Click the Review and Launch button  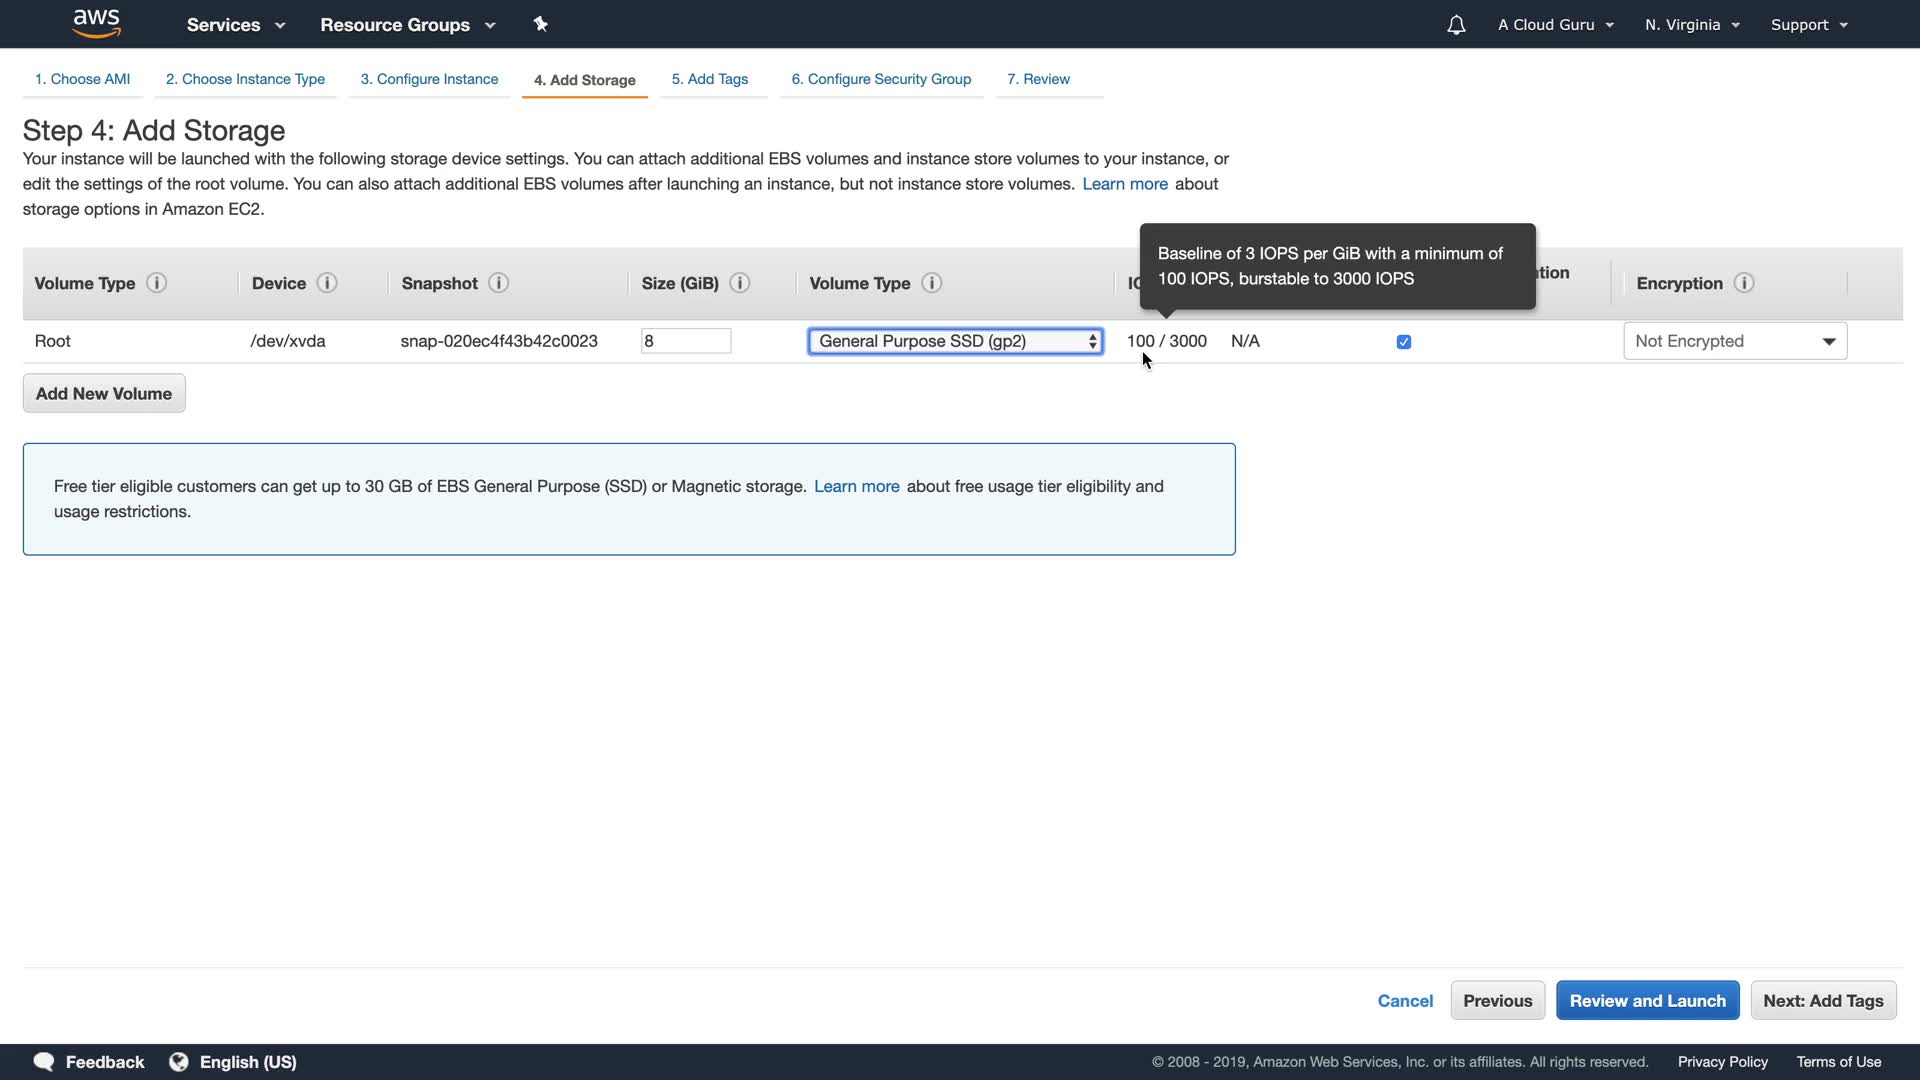tap(1647, 1001)
